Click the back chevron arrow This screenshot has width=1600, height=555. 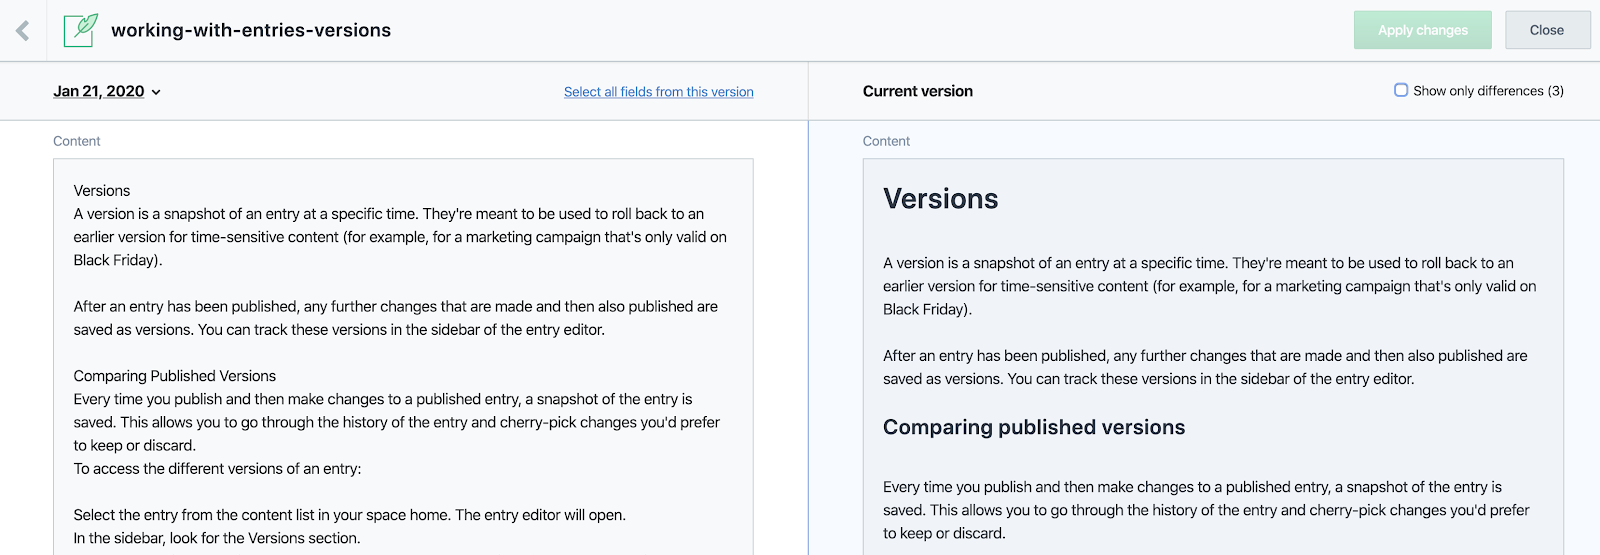click(23, 31)
